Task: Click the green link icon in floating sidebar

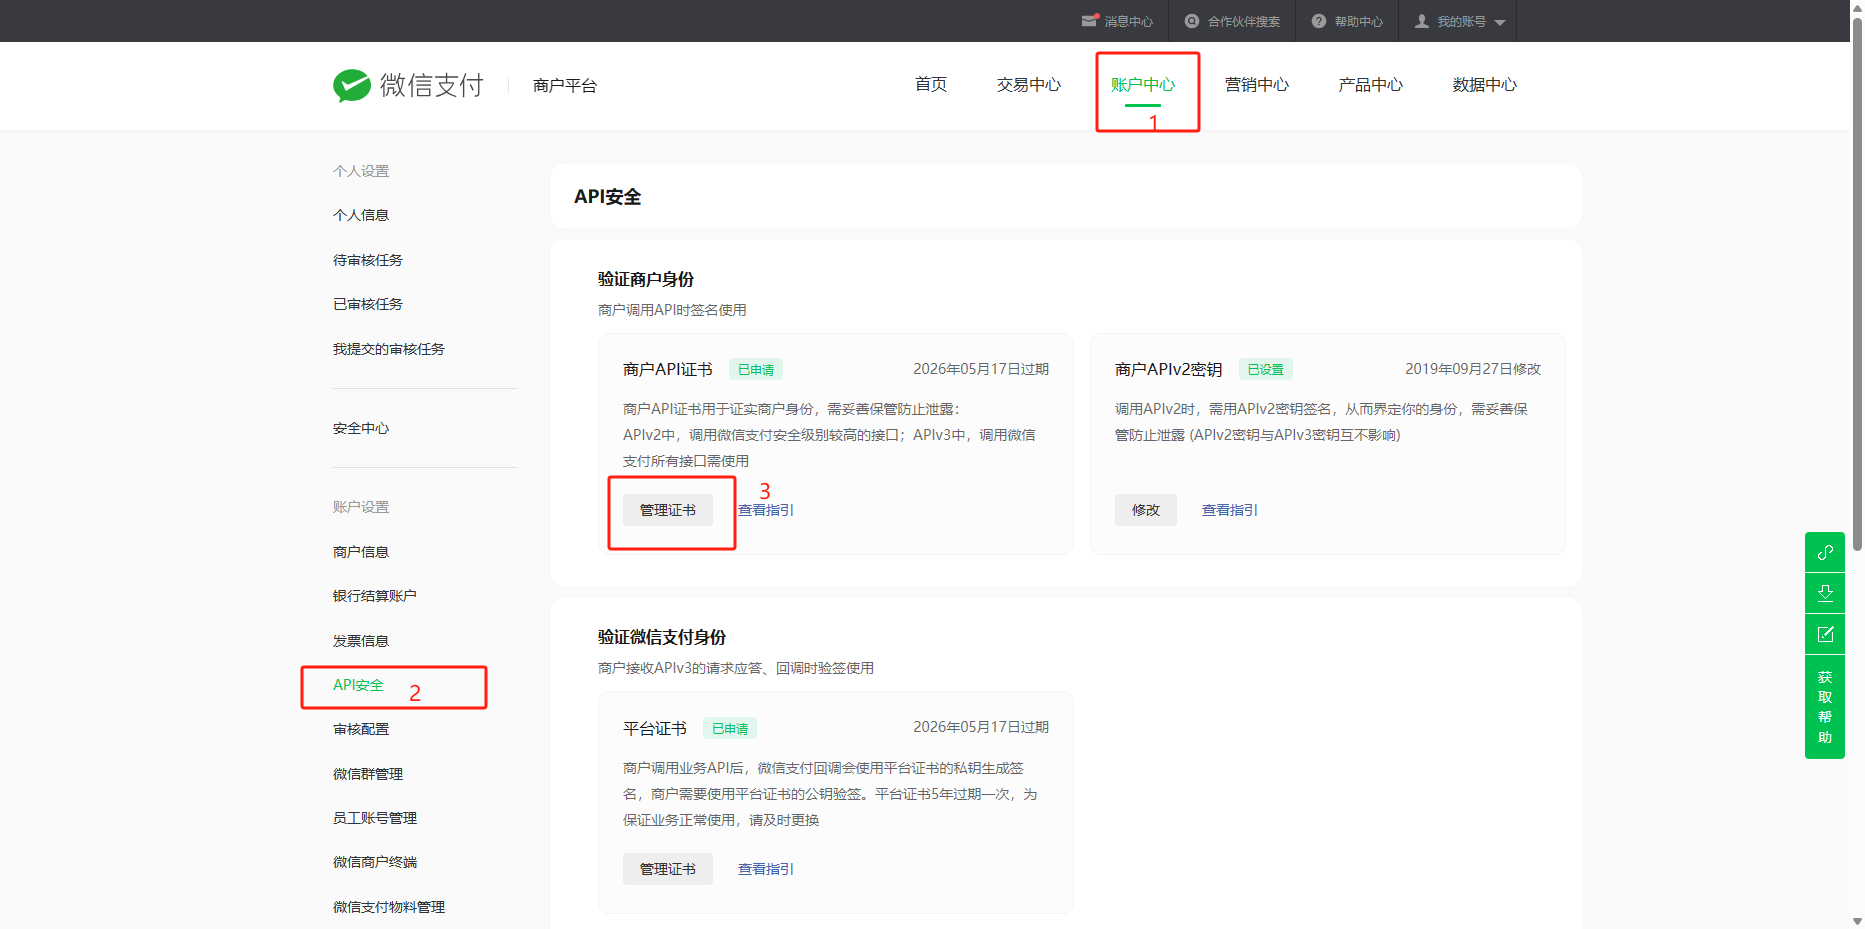Action: 1825,552
